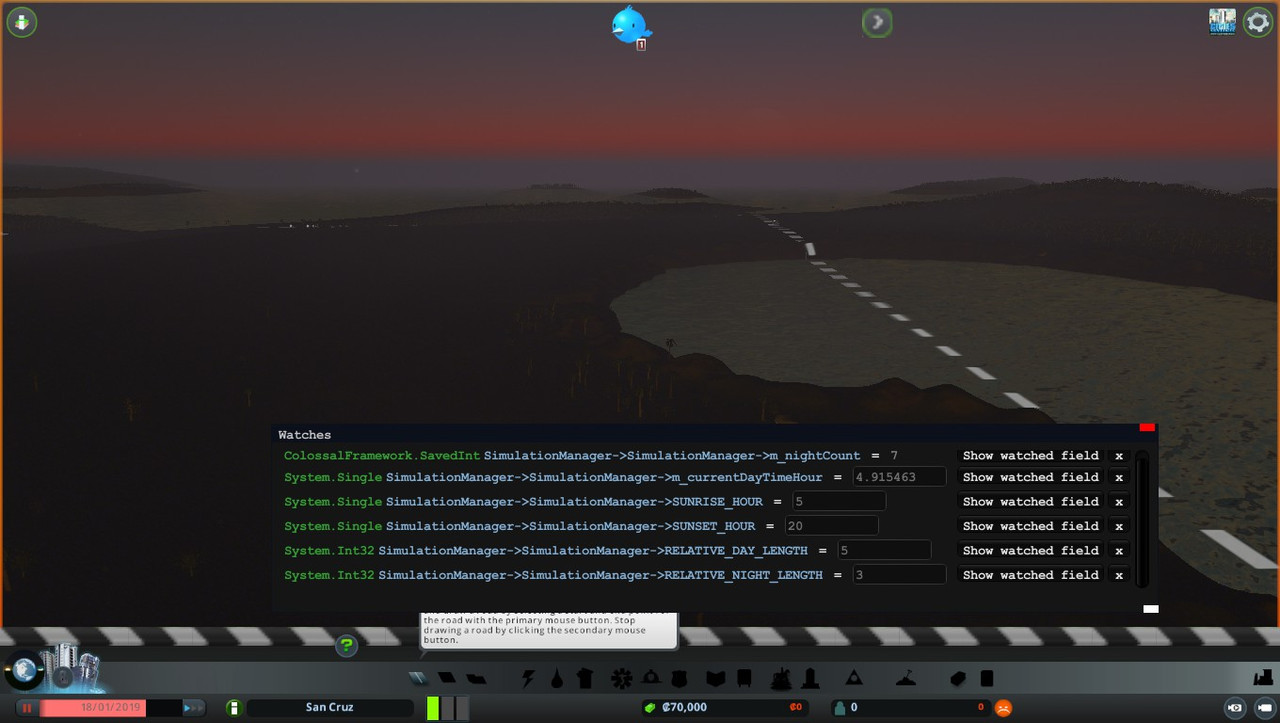The width and height of the screenshot is (1280, 723).
Task: Open the green question mark help
Action: tap(346, 646)
